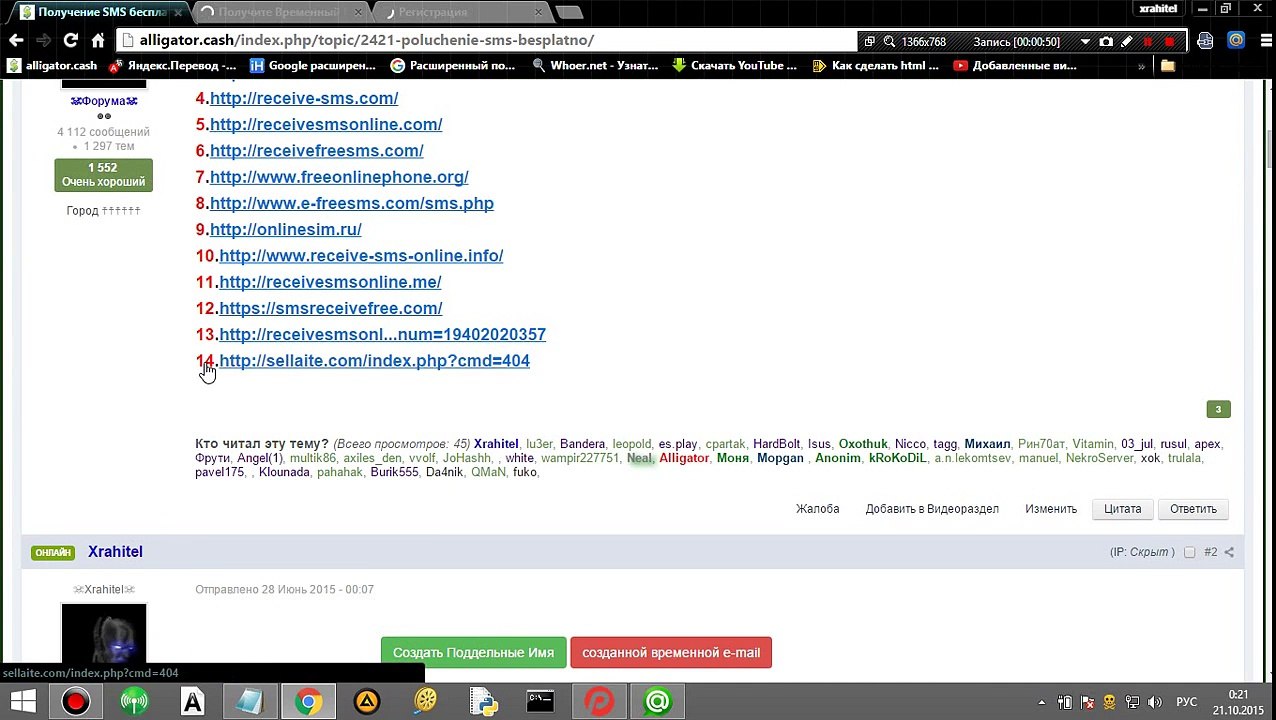Screen dimensions: 1276x720
Task: Open the Windows Start button
Action: [x=22, y=702]
